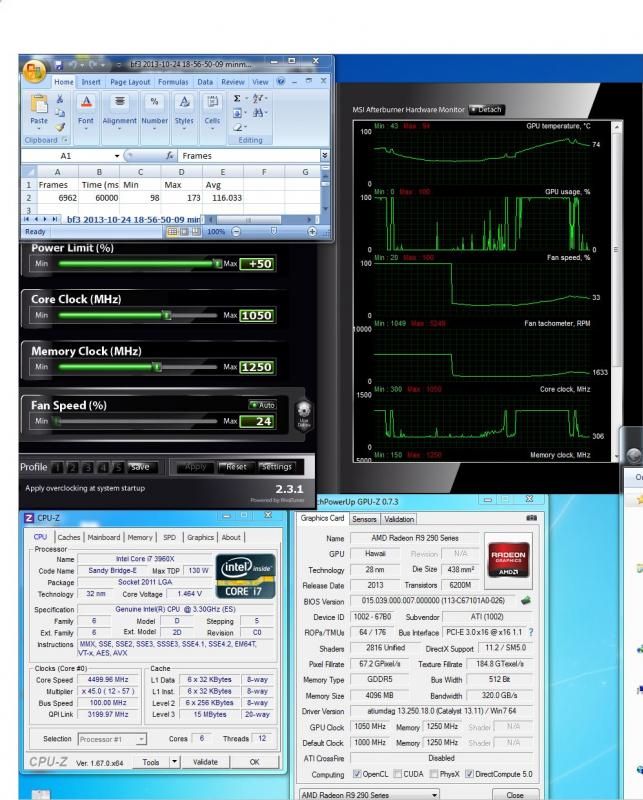This screenshot has width=643, height=800.
Task: Open Excel Formulas ribbon tab
Action: point(173,82)
